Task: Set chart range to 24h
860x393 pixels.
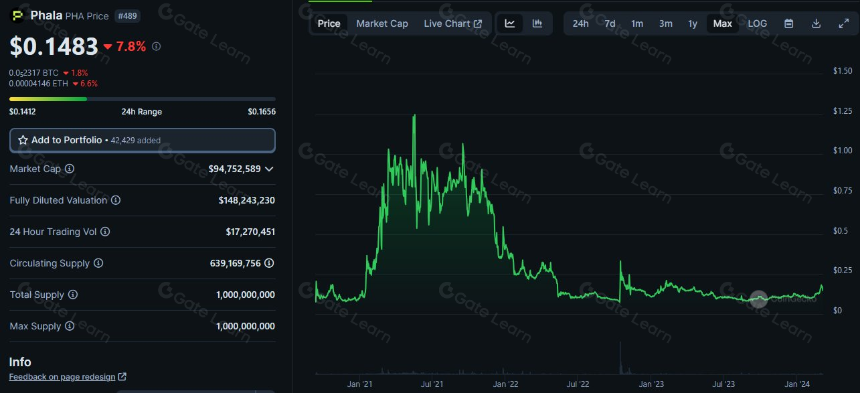Action: tap(580, 24)
